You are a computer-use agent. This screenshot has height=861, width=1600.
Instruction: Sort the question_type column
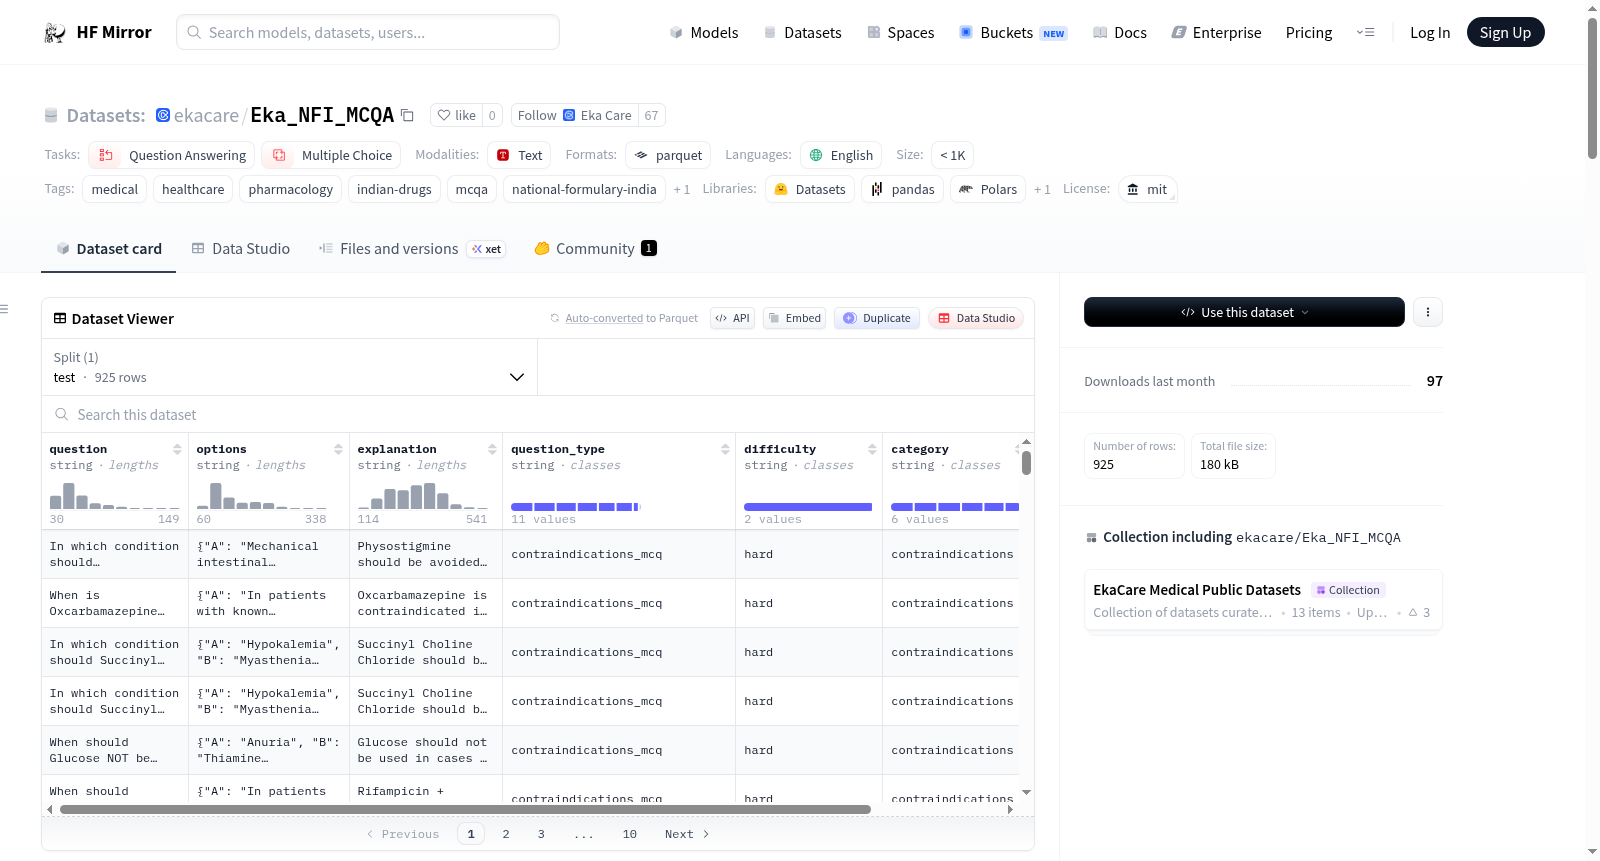725,449
